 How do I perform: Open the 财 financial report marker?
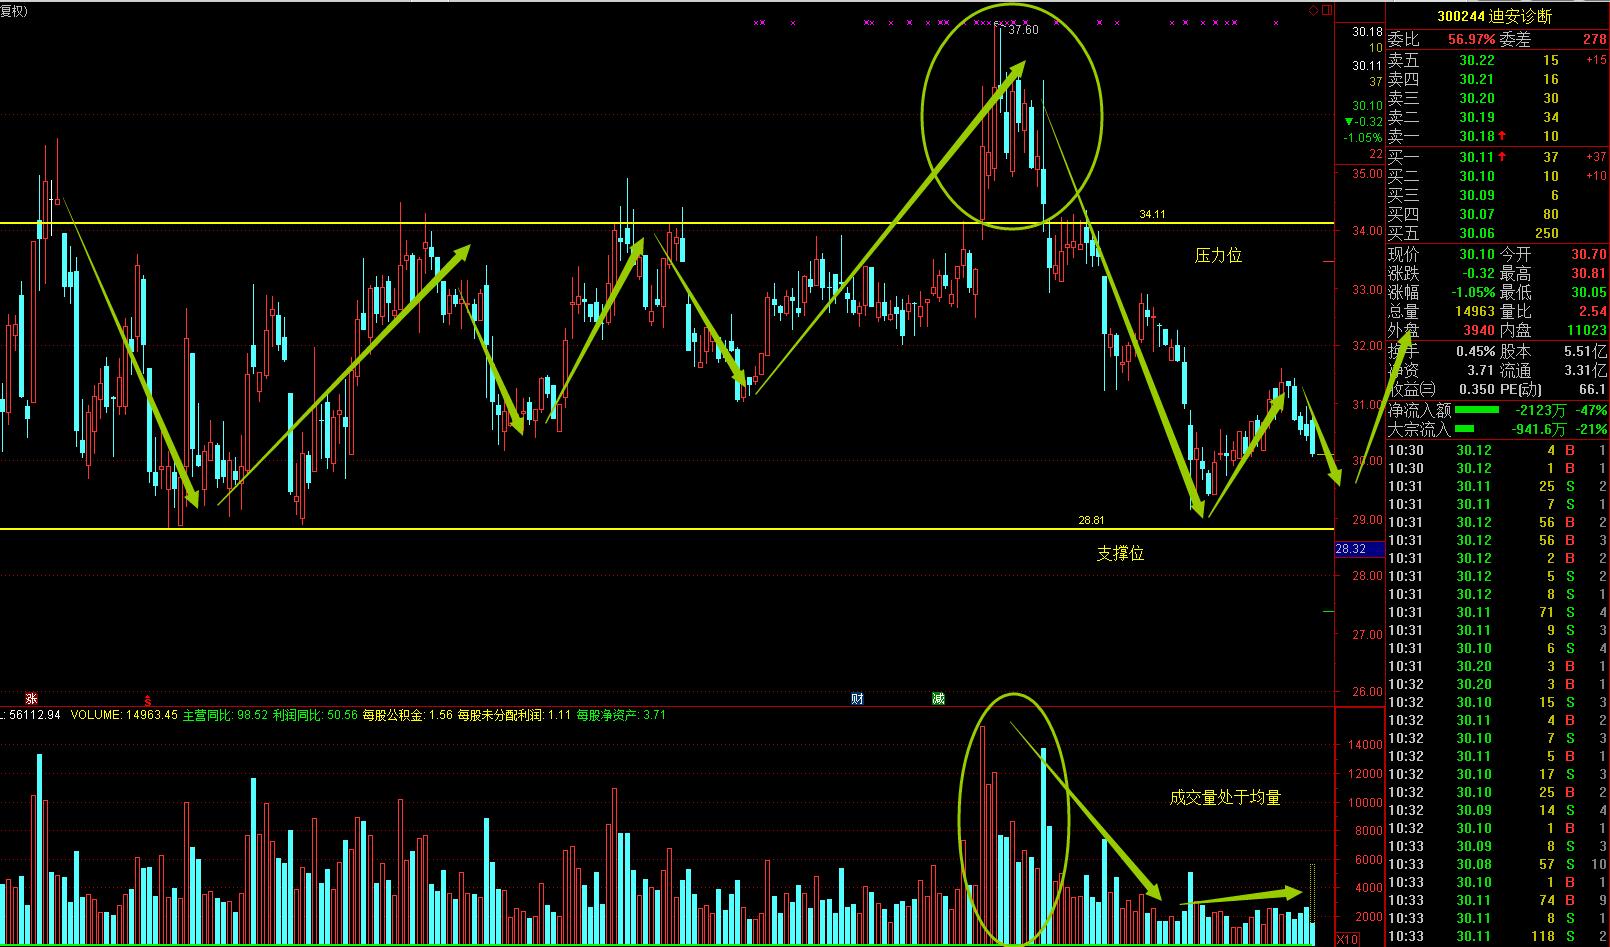(x=857, y=698)
